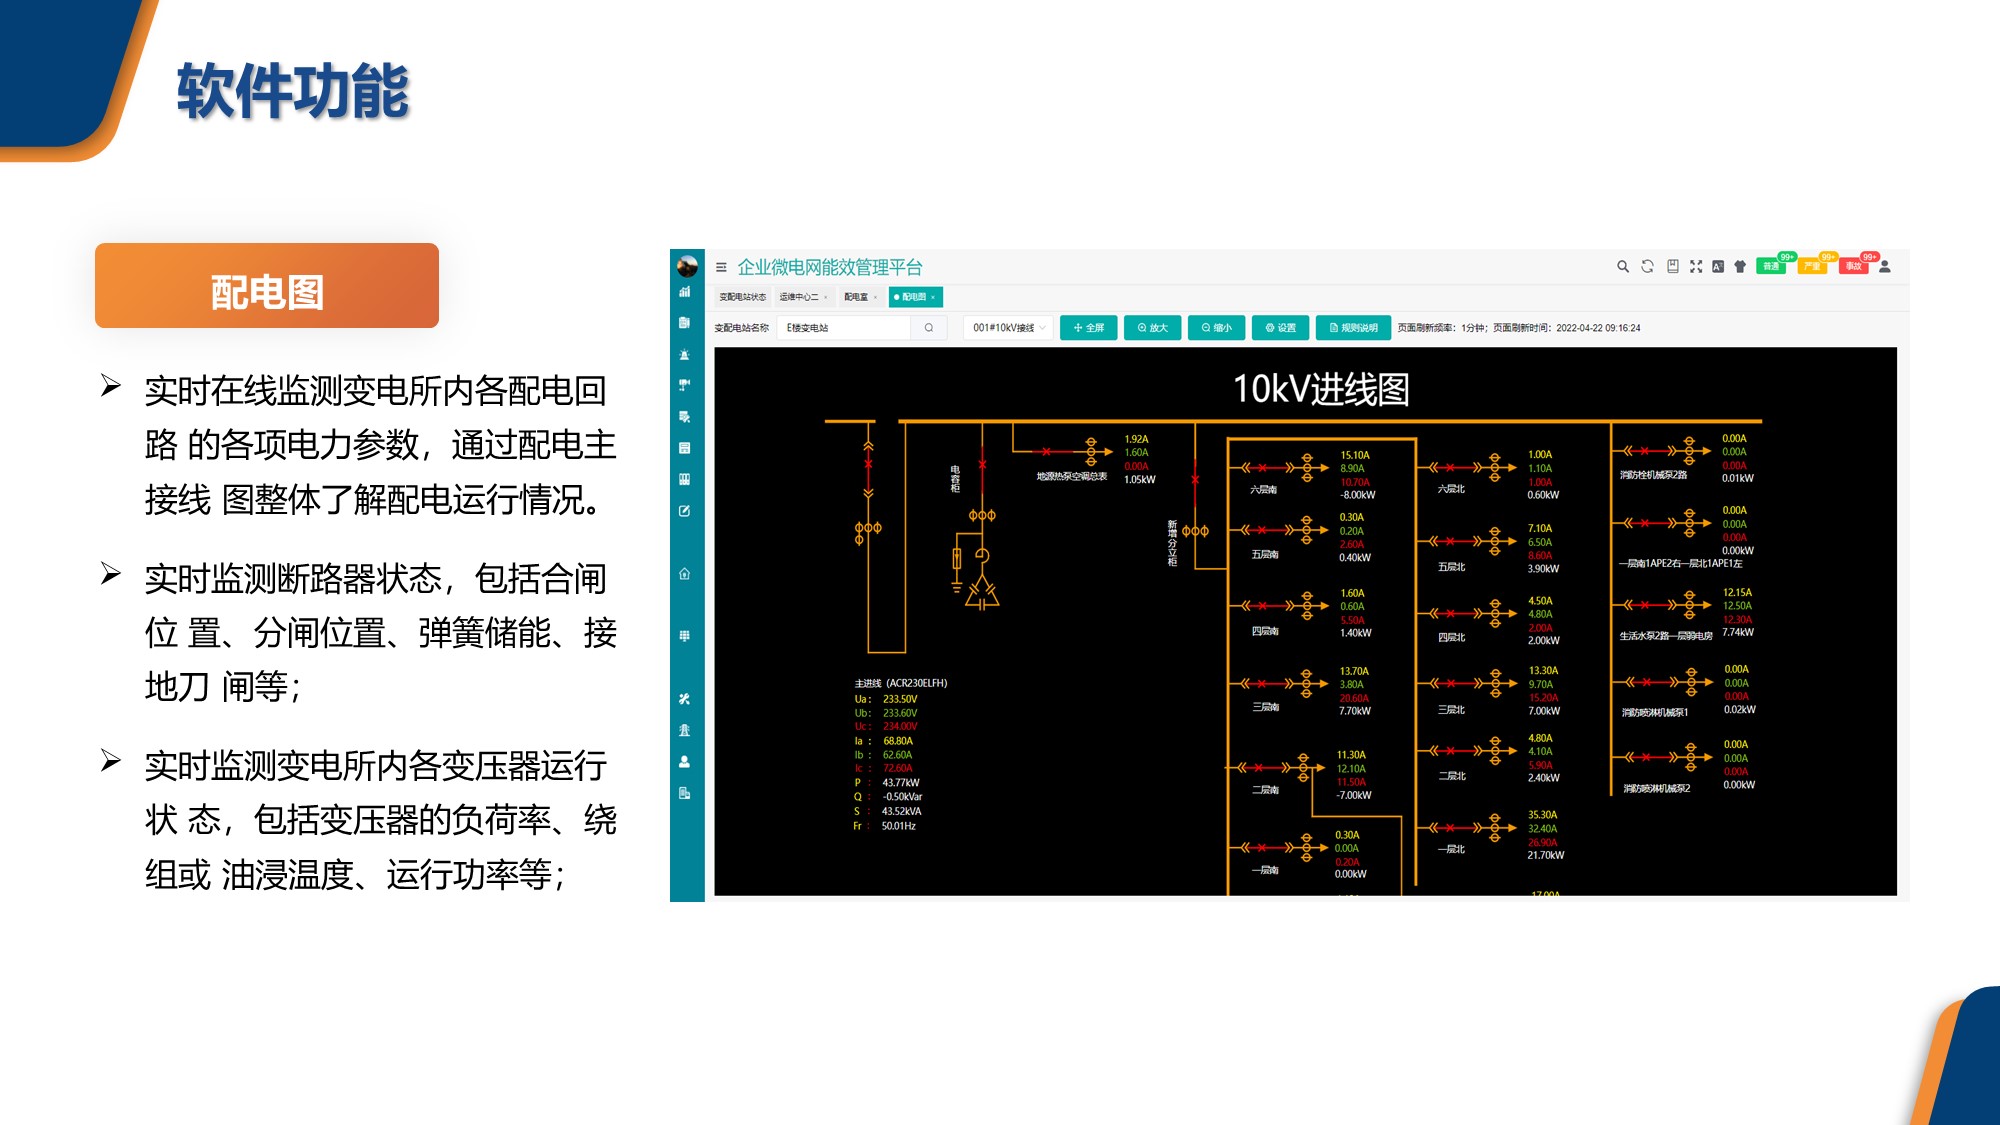Image resolution: width=2000 pixels, height=1125 pixels.
Task: Expand the 001#10kV接线 dropdown
Action: click(x=1009, y=328)
